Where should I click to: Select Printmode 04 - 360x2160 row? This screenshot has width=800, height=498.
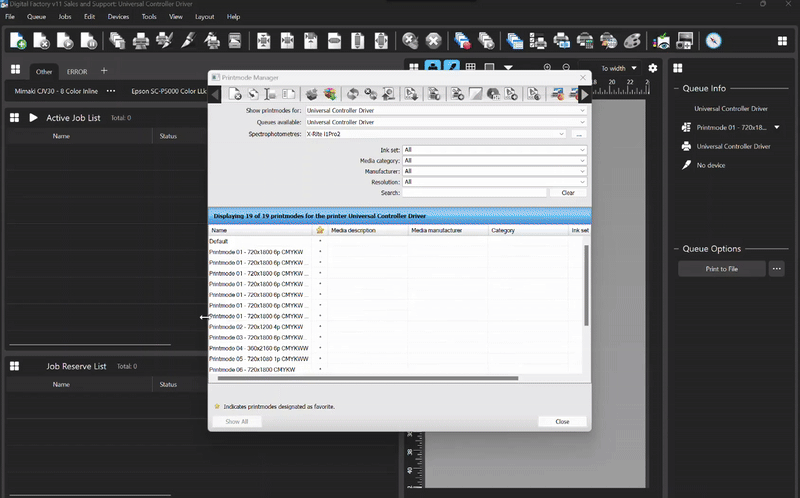tap(256, 348)
